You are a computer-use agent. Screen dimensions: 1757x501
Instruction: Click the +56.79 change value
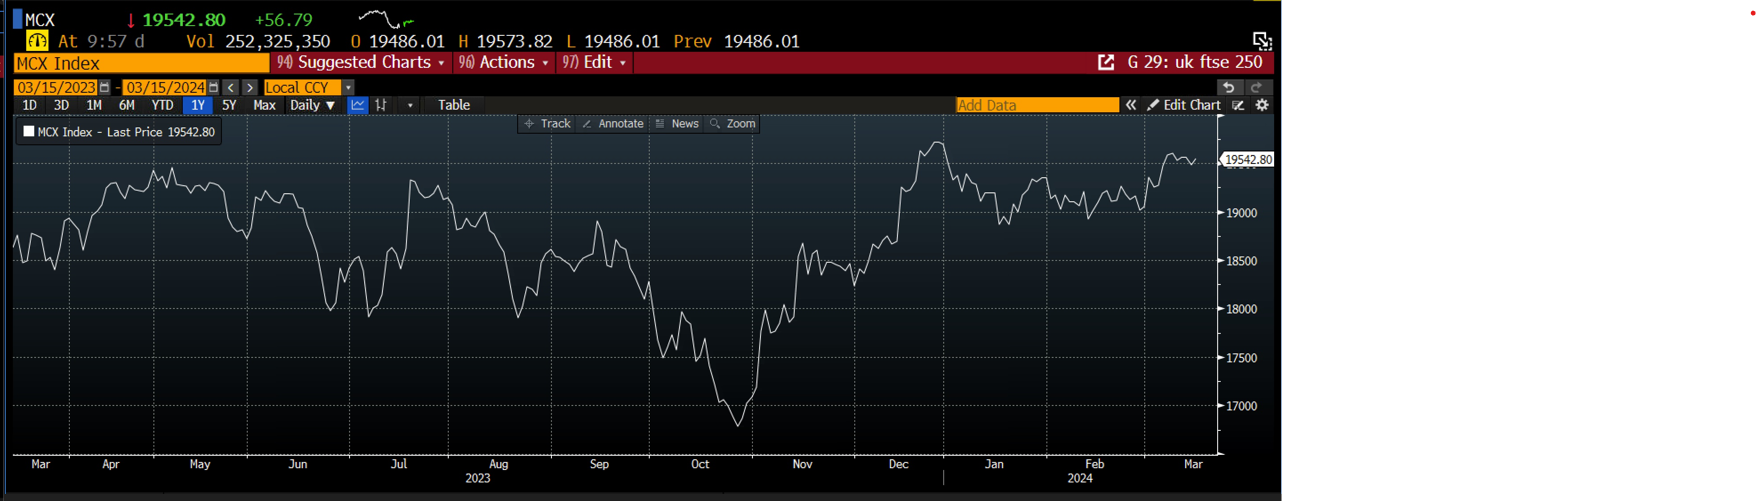coord(284,20)
